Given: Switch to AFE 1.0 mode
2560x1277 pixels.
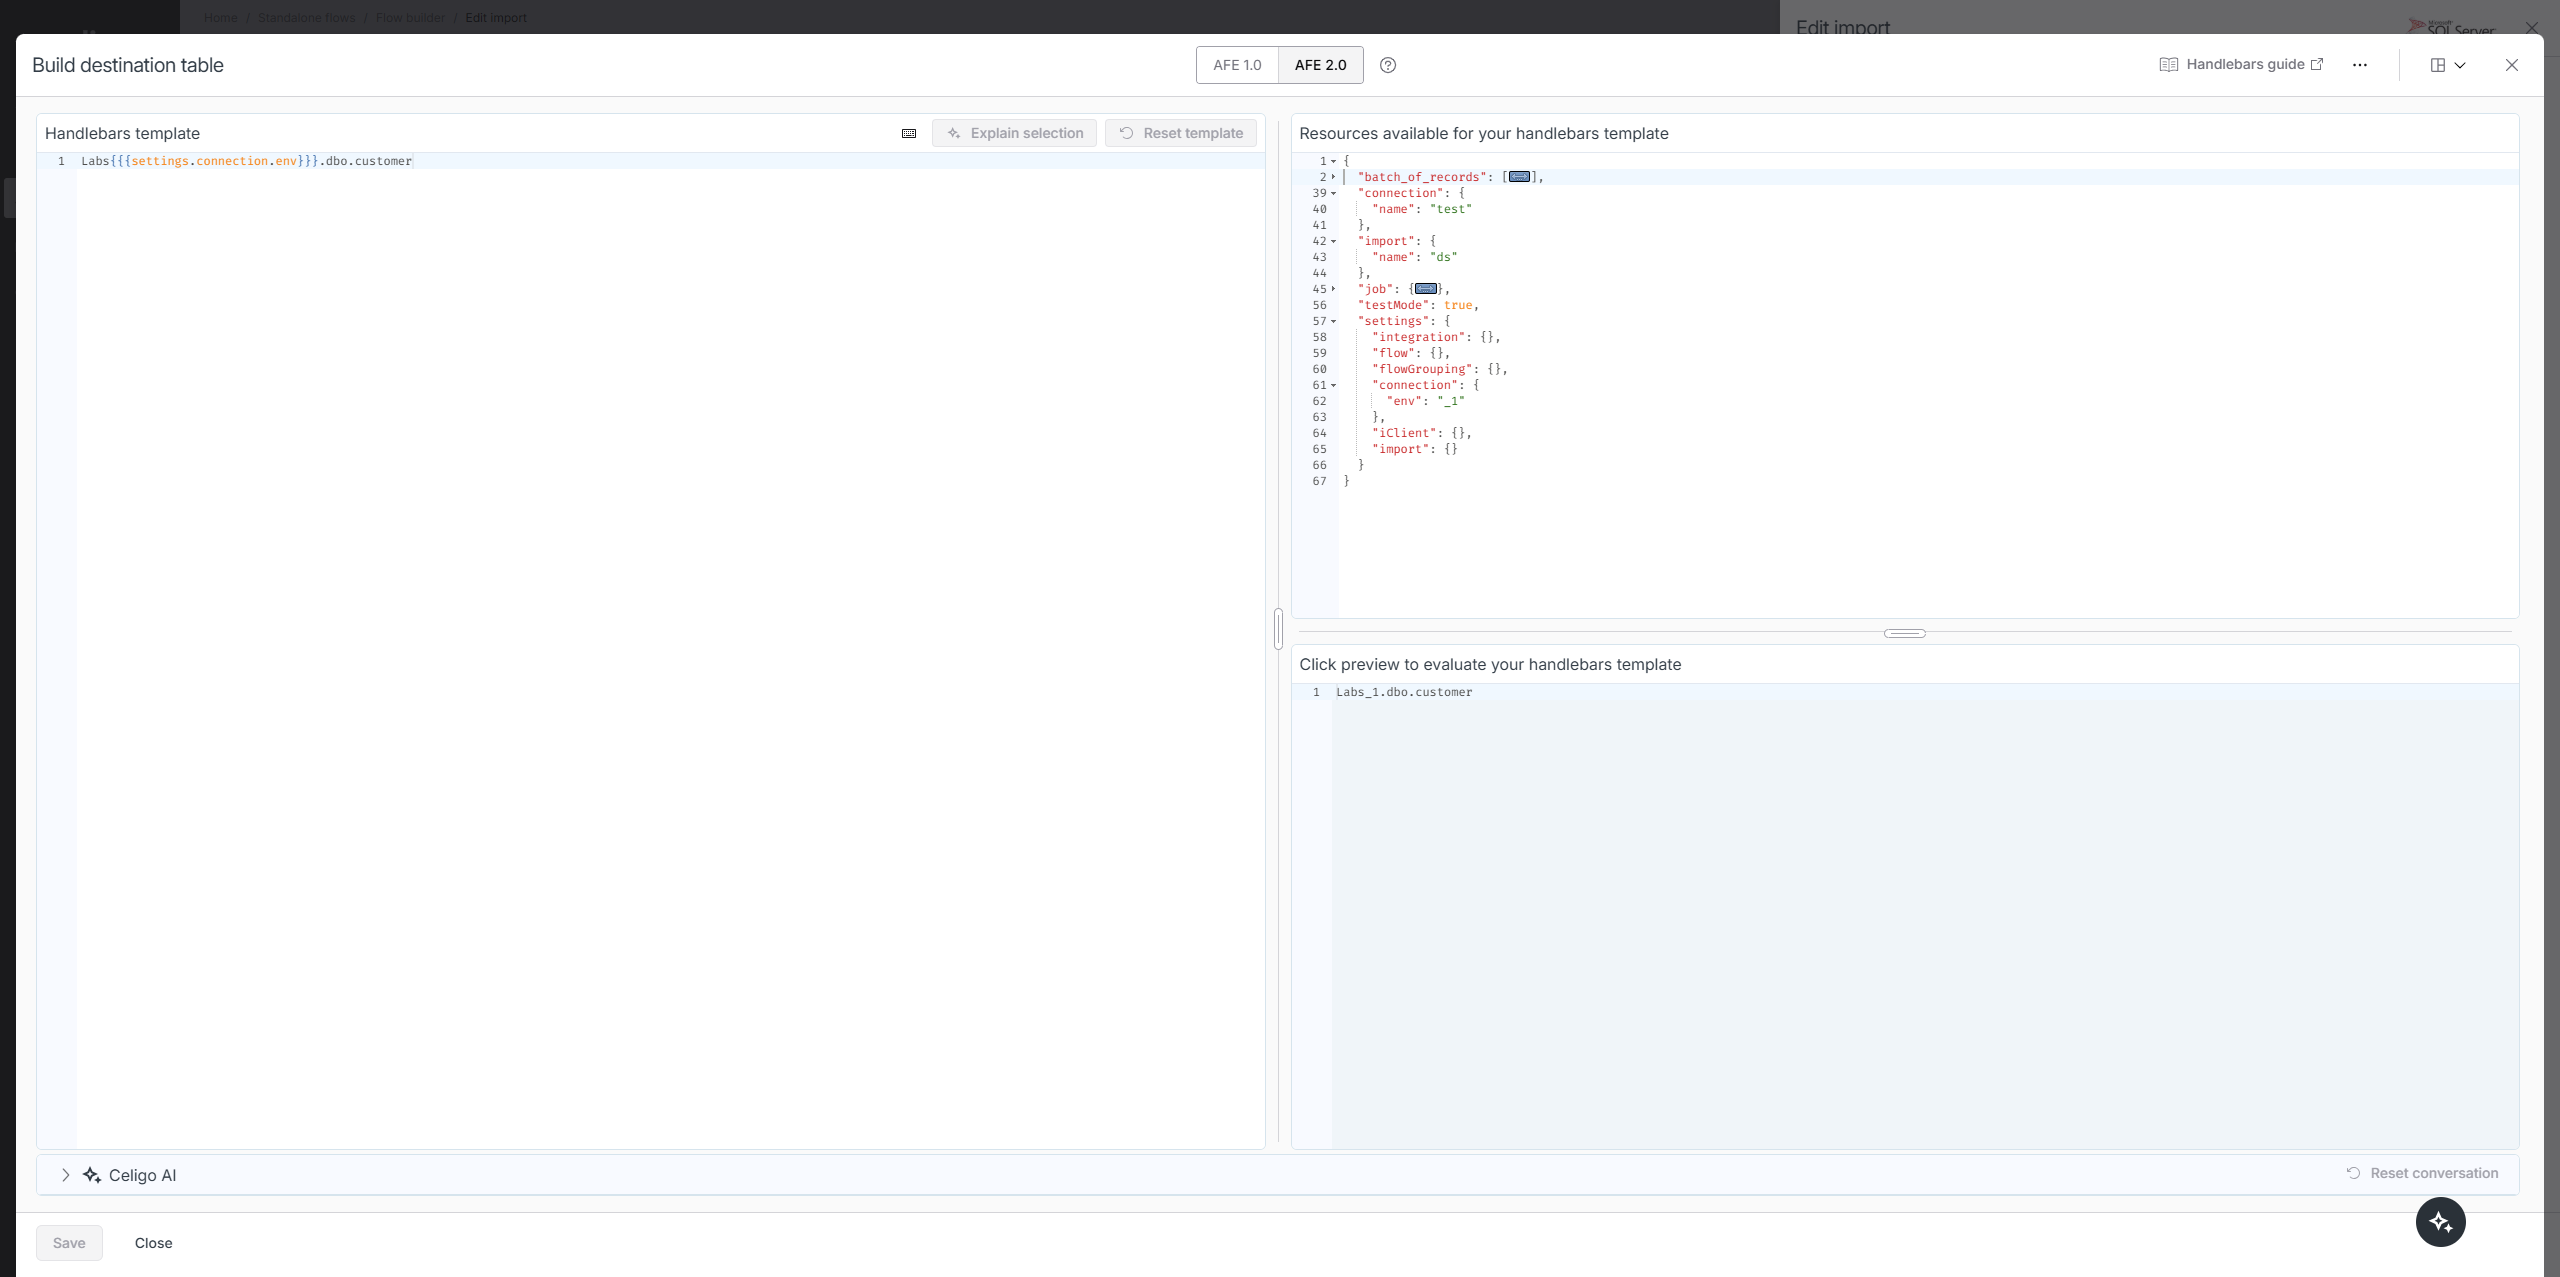Looking at the screenshot, I should [x=1237, y=65].
